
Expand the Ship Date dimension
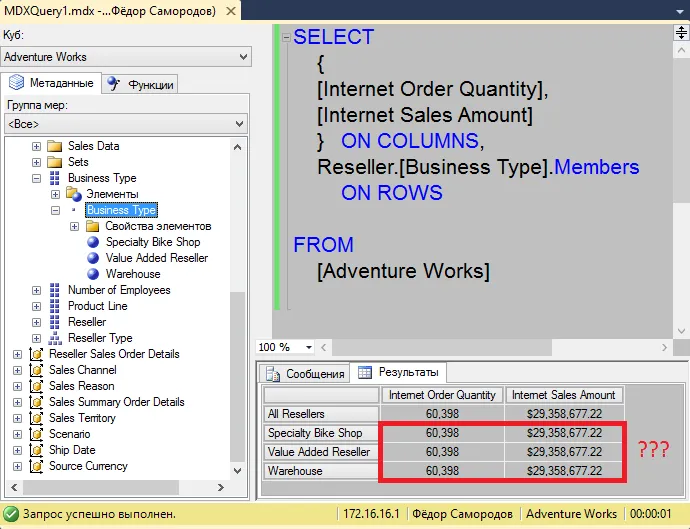[18, 450]
